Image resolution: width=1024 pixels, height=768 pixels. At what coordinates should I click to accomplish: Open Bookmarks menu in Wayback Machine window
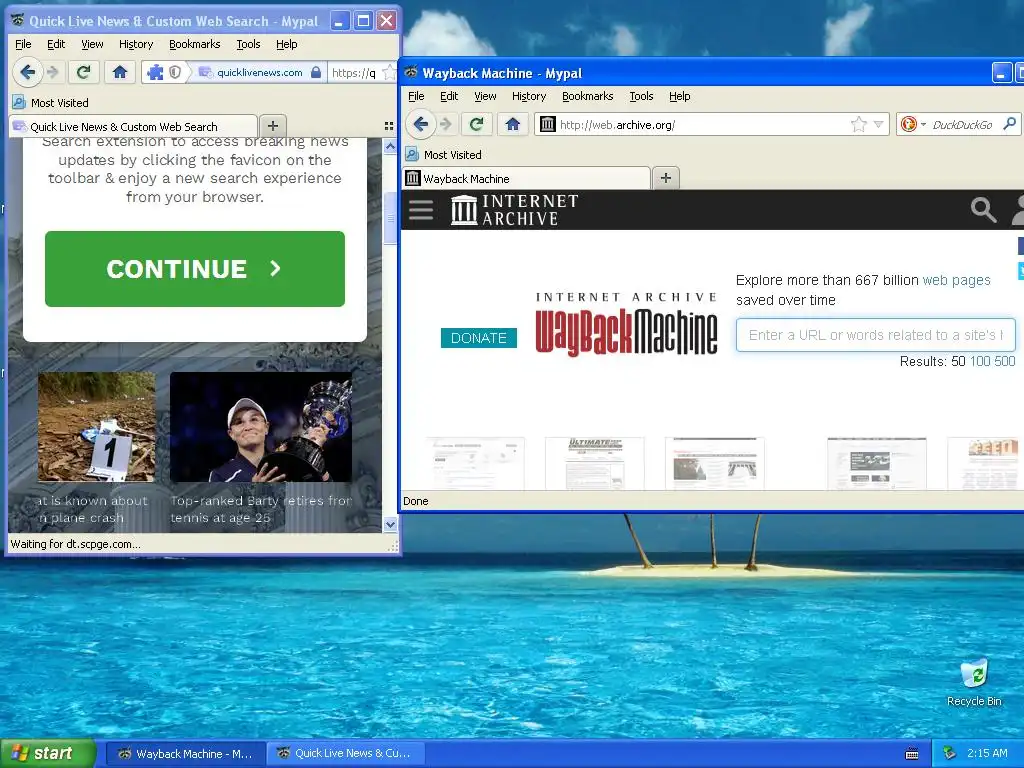(x=587, y=96)
